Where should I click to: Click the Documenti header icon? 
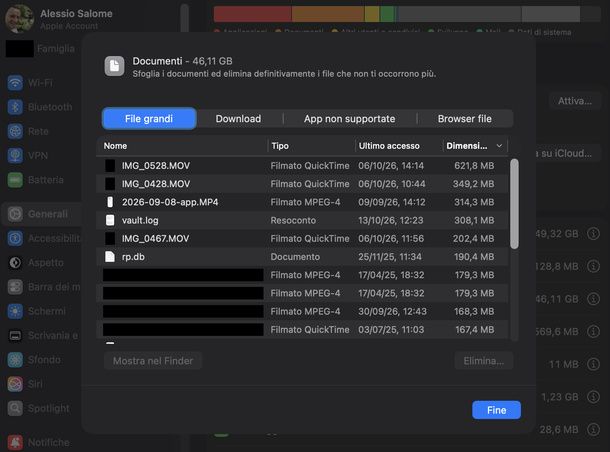pos(114,66)
